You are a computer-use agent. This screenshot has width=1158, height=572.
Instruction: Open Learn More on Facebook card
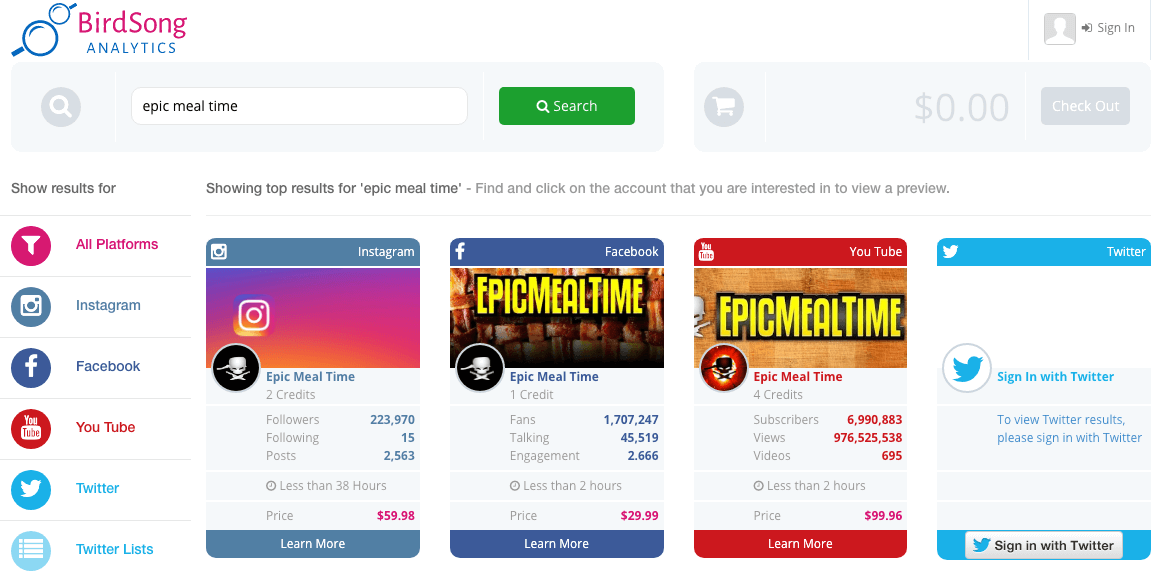click(x=556, y=544)
